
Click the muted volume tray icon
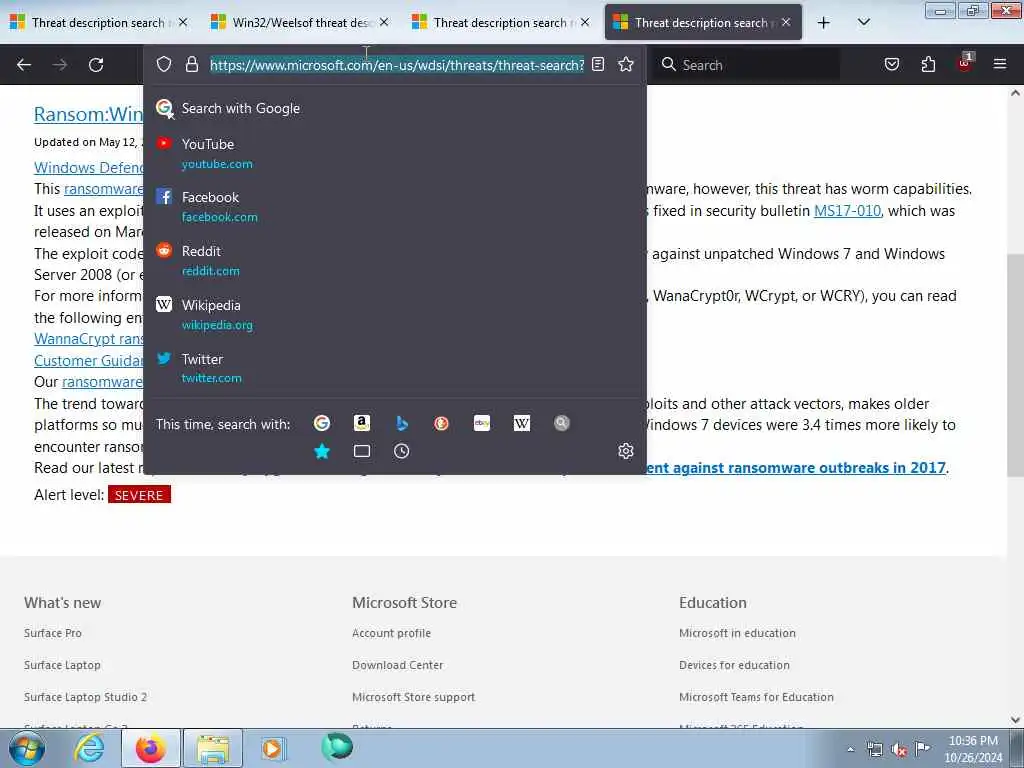tap(899, 750)
